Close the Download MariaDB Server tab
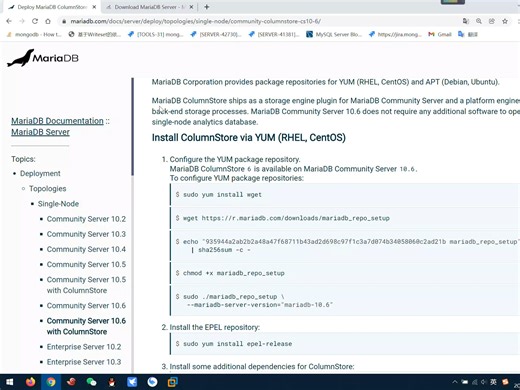Viewport: 520px width, 390px height. click(191, 7)
